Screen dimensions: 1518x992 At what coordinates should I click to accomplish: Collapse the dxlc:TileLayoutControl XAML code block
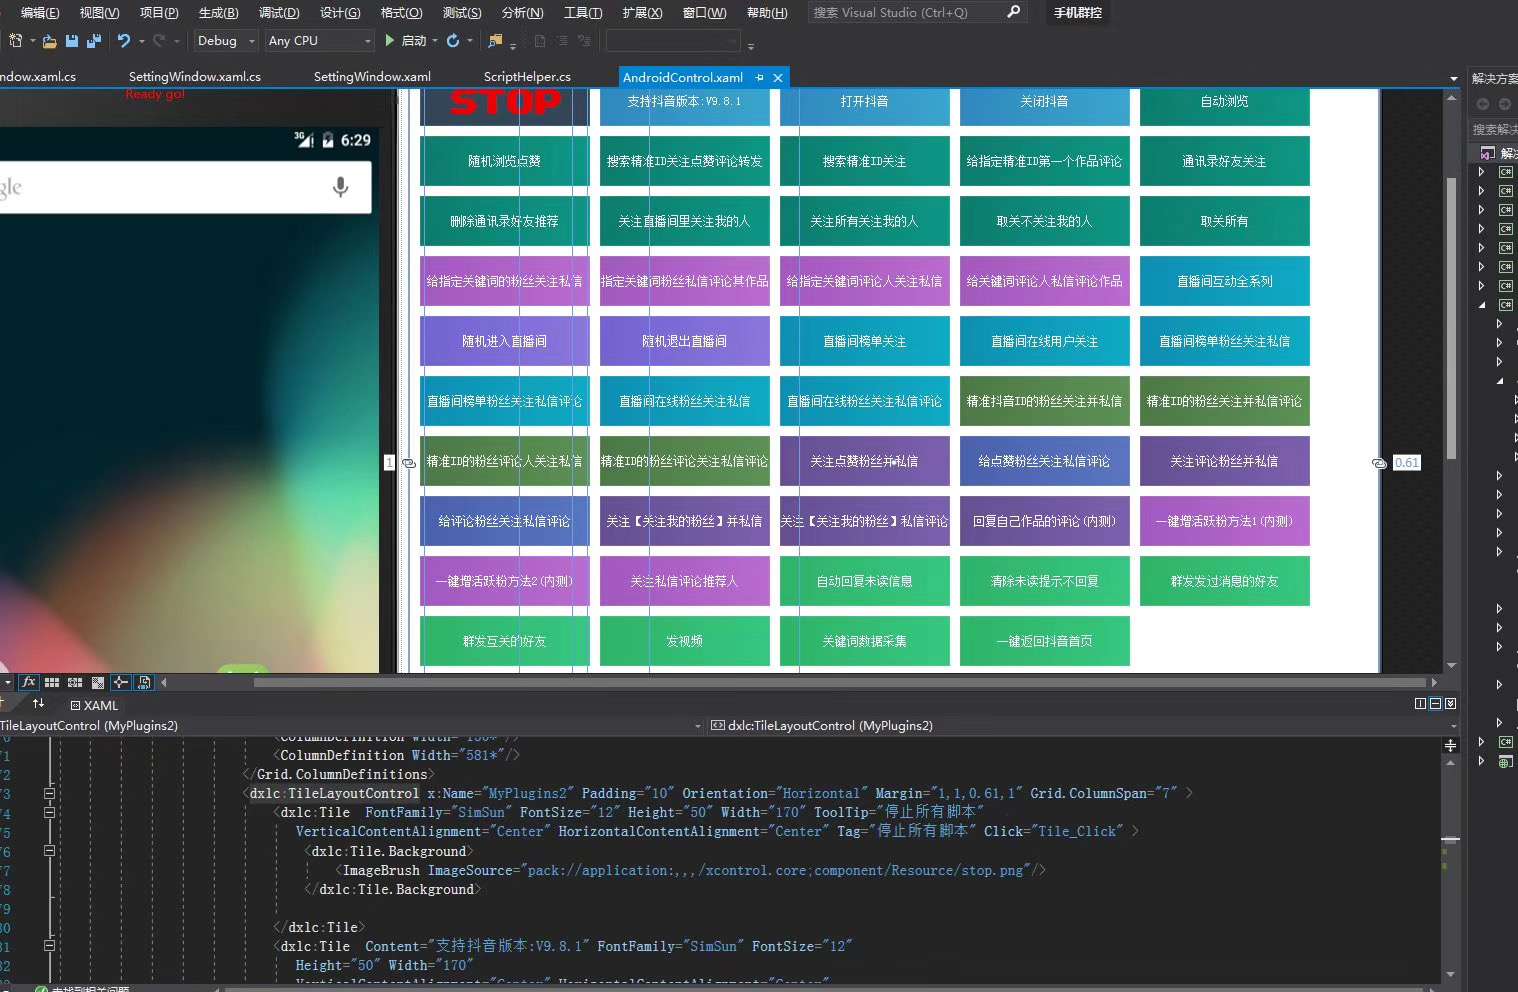click(49, 793)
